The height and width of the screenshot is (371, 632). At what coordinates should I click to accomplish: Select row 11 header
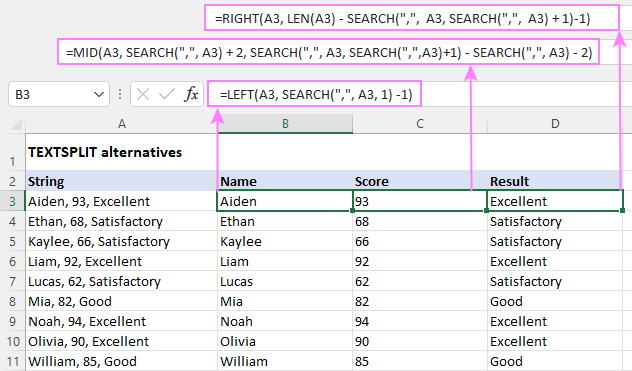pos(12,361)
